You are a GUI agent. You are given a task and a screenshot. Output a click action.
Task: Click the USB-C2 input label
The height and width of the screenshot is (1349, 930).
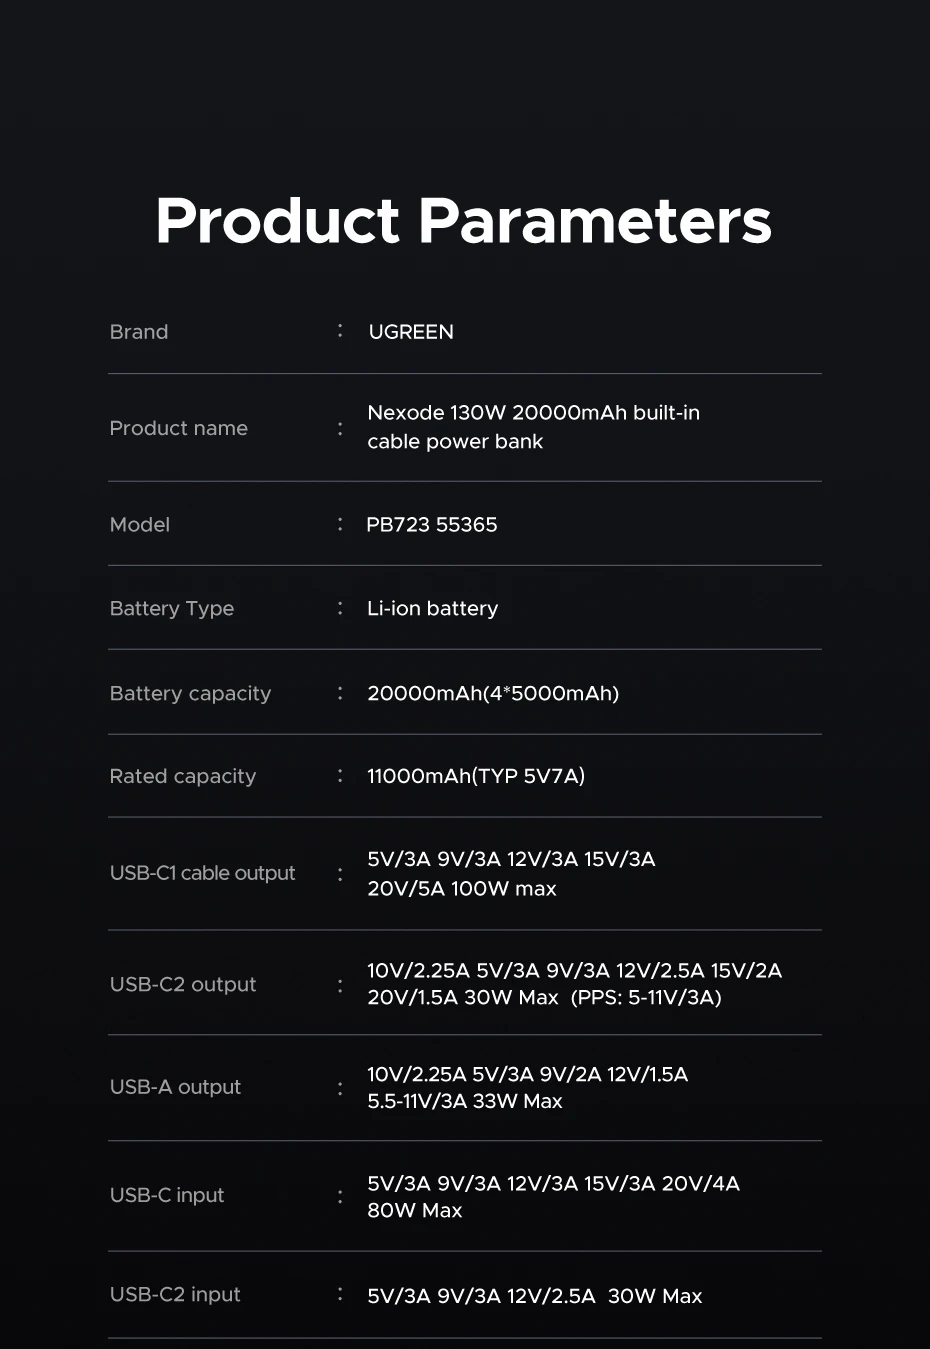tap(175, 1295)
